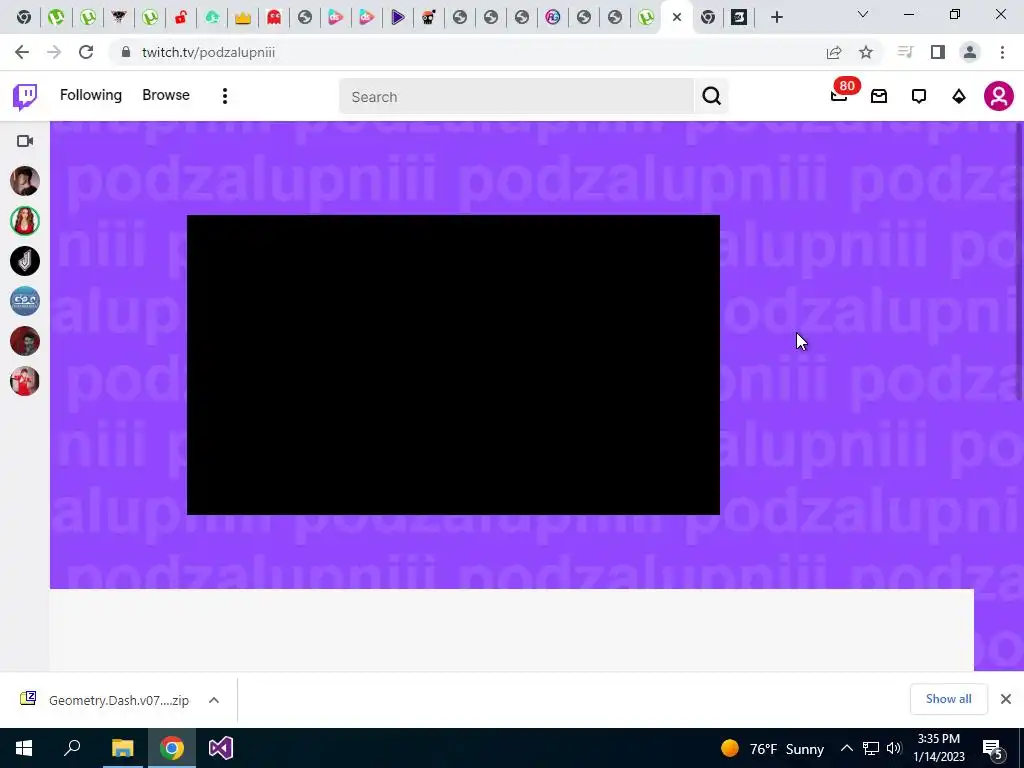Open the Windows notification center
Viewport: 1024px width, 768px height.
pos(994,748)
